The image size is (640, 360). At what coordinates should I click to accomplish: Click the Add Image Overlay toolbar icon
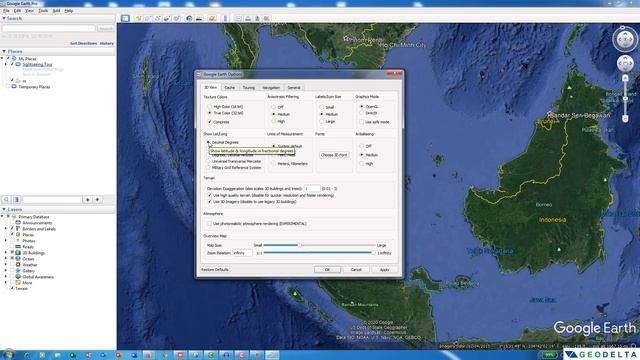167,18
